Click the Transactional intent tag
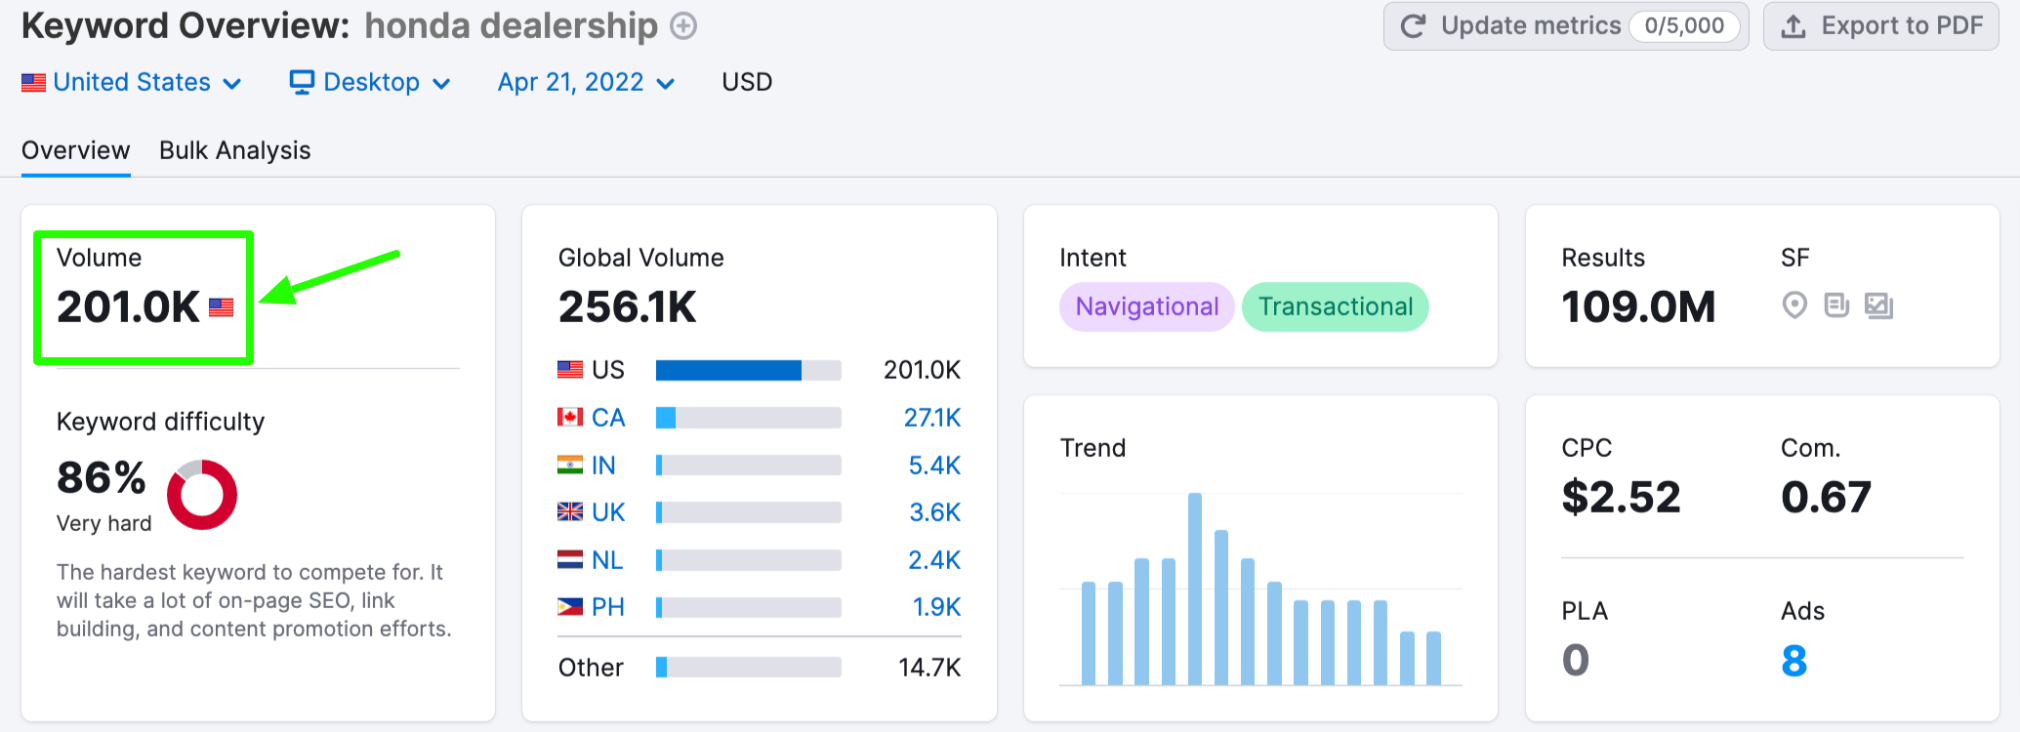 click(1336, 307)
